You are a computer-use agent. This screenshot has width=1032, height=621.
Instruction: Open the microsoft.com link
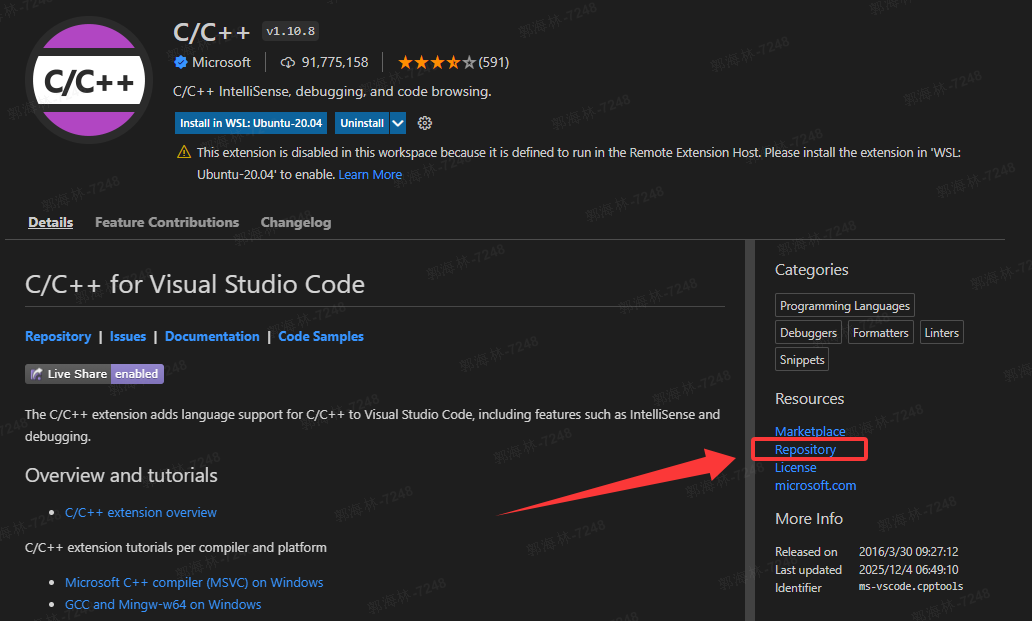point(815,485)
